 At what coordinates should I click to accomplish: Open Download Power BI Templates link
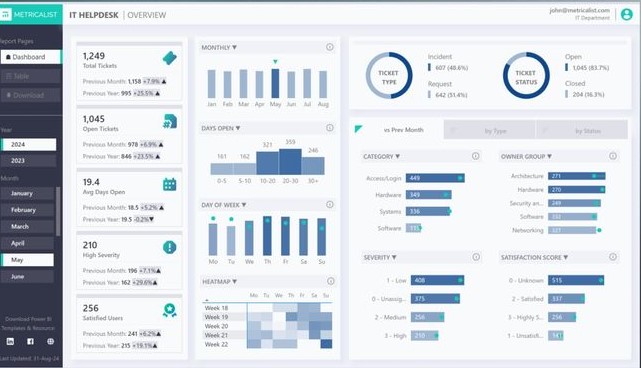pyautogui.click(x=28, y=323)
